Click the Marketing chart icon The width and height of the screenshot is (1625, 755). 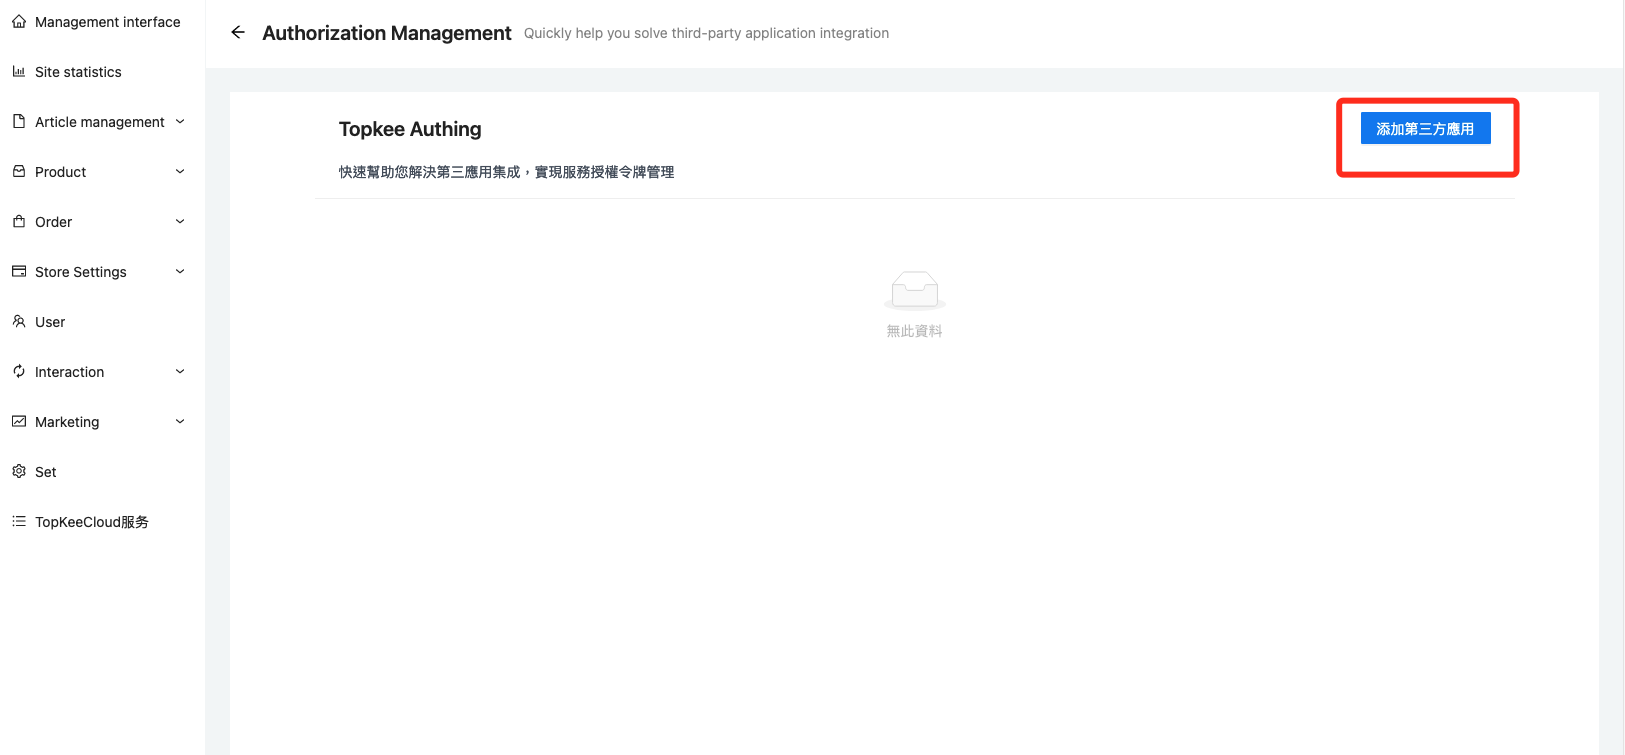[x=19, y=421]
